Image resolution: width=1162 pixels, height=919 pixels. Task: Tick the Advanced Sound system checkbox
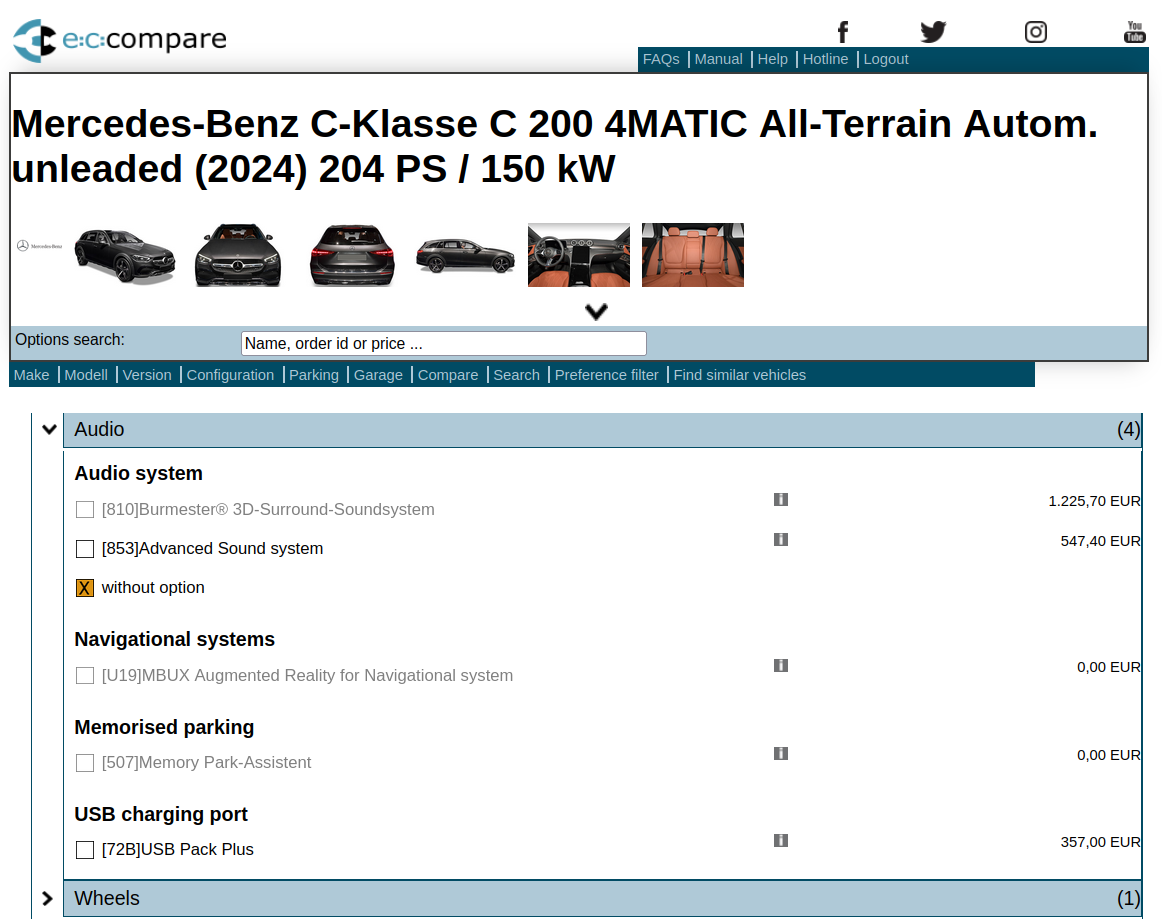tap(85, 548)
